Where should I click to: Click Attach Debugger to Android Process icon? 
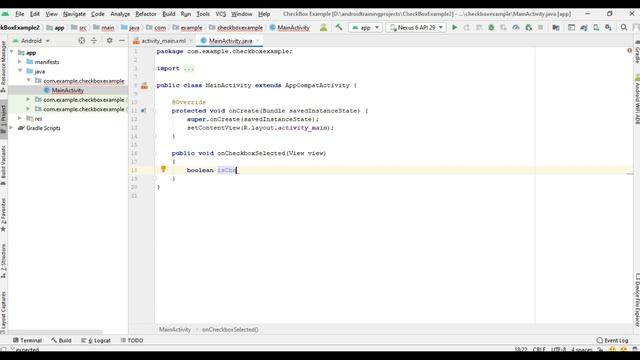coord(528,27)
